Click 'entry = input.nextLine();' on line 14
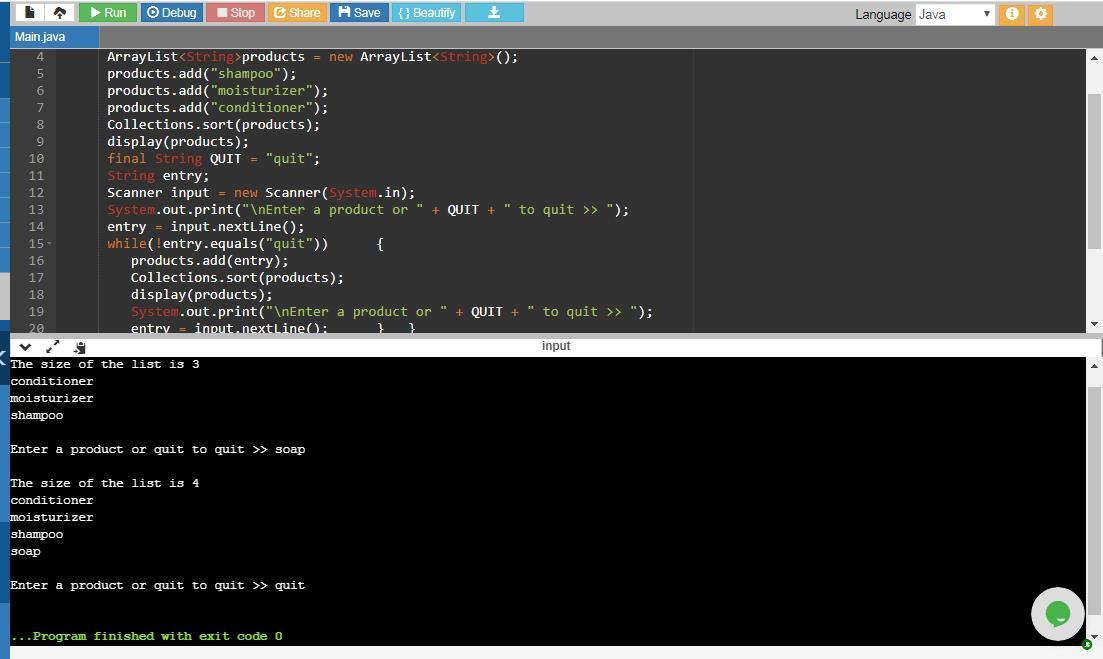This screenshot has height=659, width=1103. click(x=205, y=226)
